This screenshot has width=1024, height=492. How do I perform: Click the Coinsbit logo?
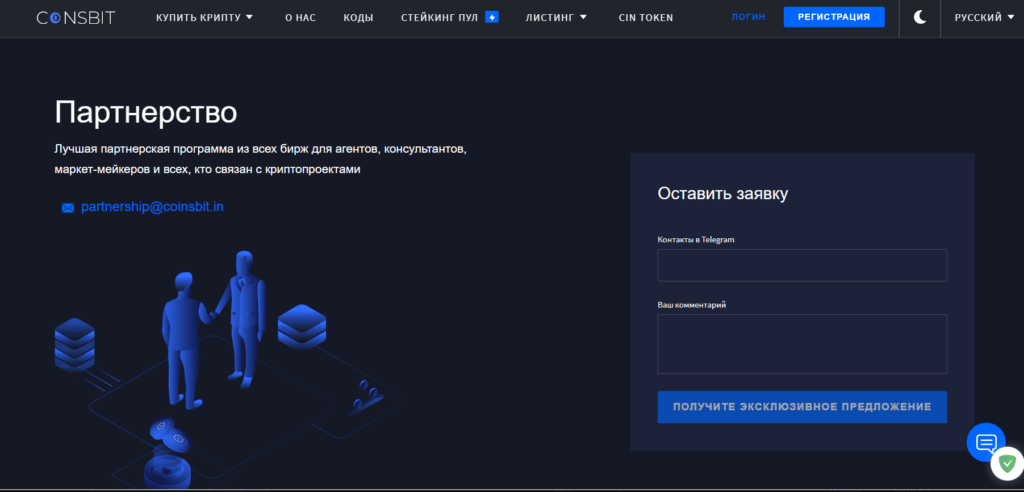(76, 18)
